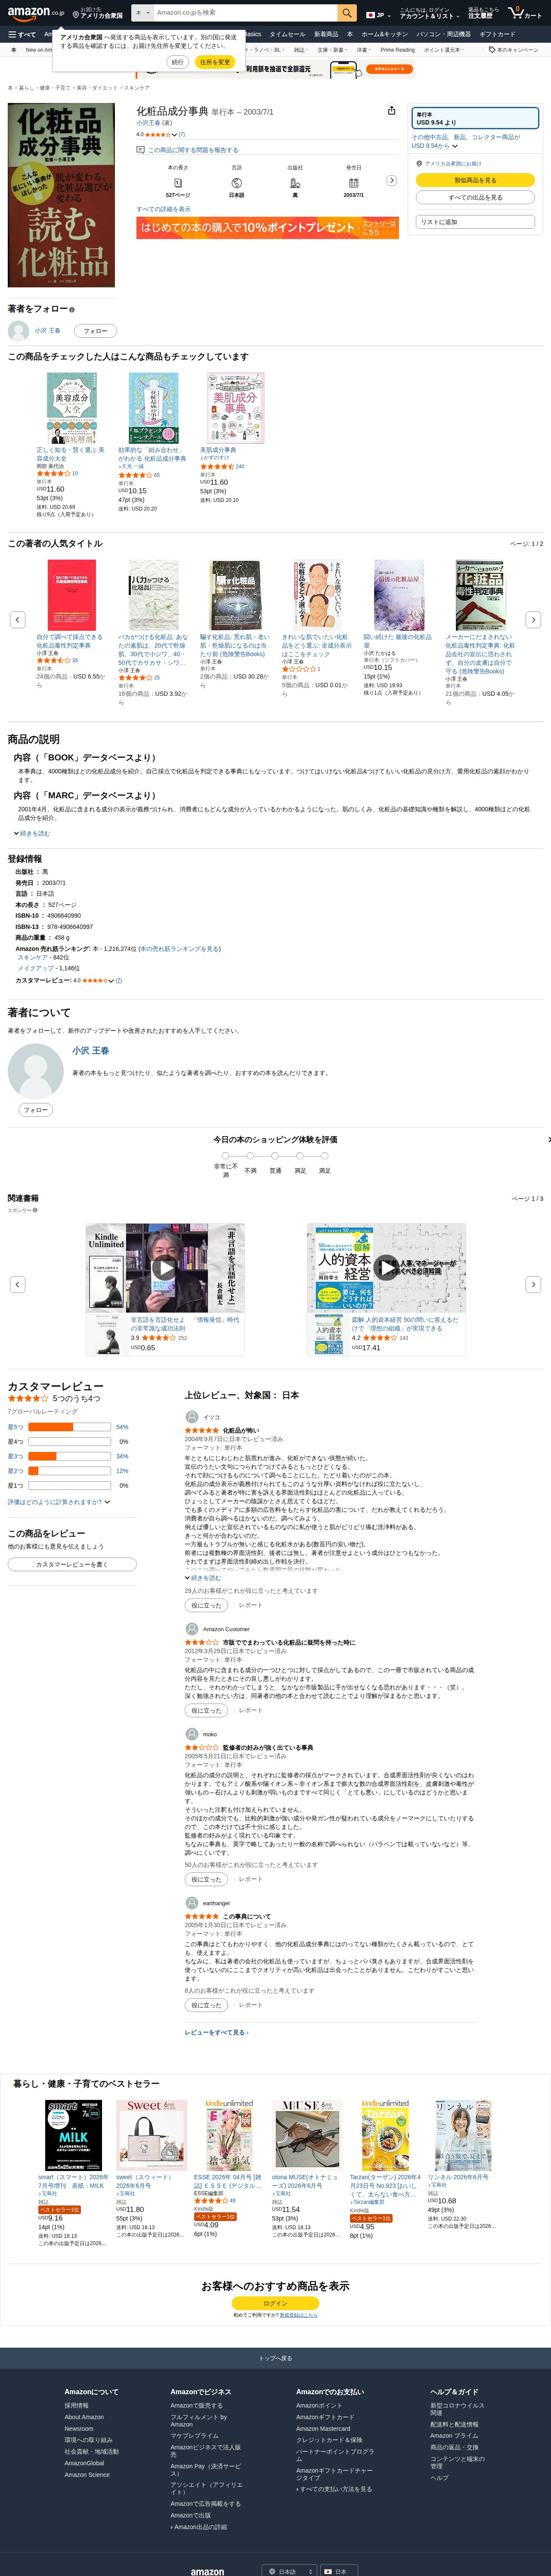Expand 評価はどのように計算されますか?
The image size is (551, 2576).
[59, 1501]
